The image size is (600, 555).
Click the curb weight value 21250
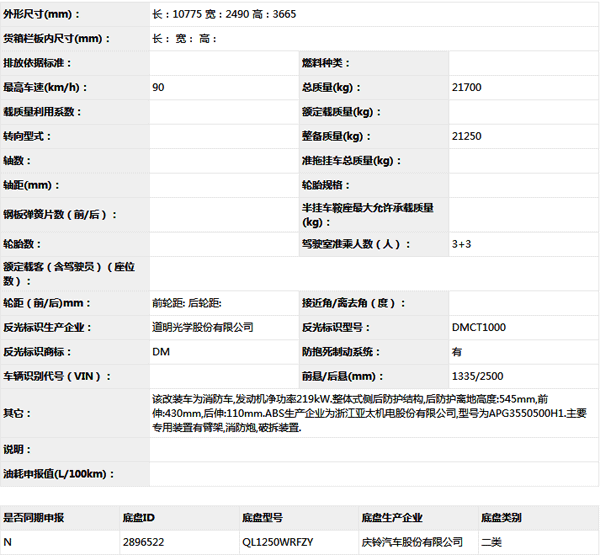467,136
